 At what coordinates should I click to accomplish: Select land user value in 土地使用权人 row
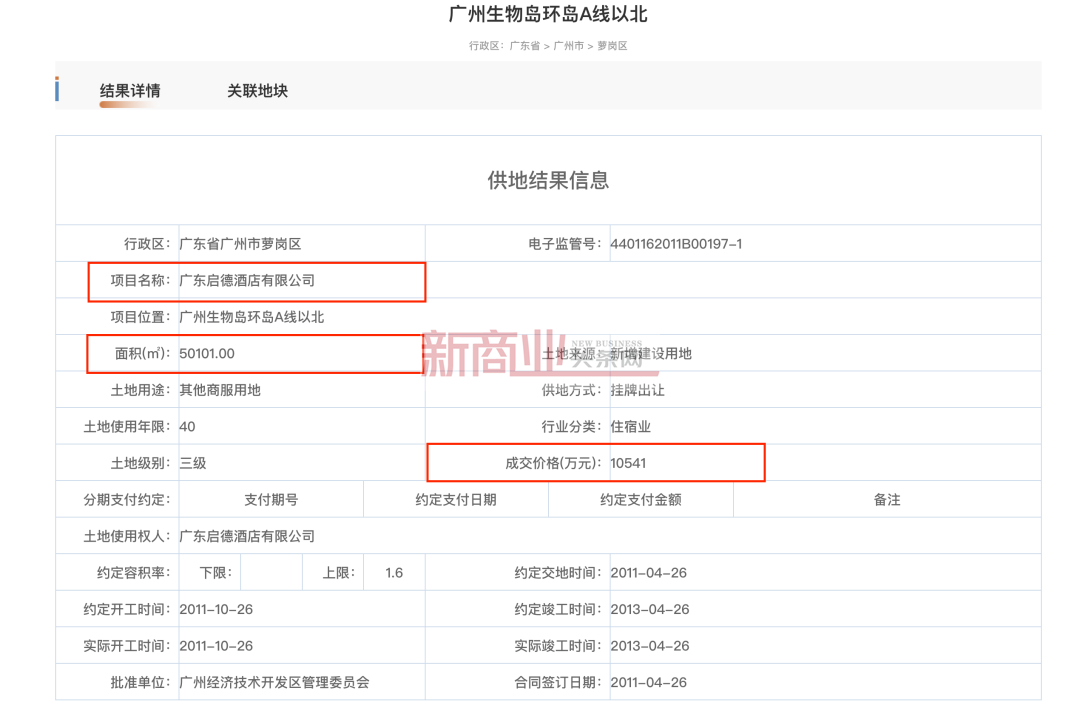(x=247, y=536)
